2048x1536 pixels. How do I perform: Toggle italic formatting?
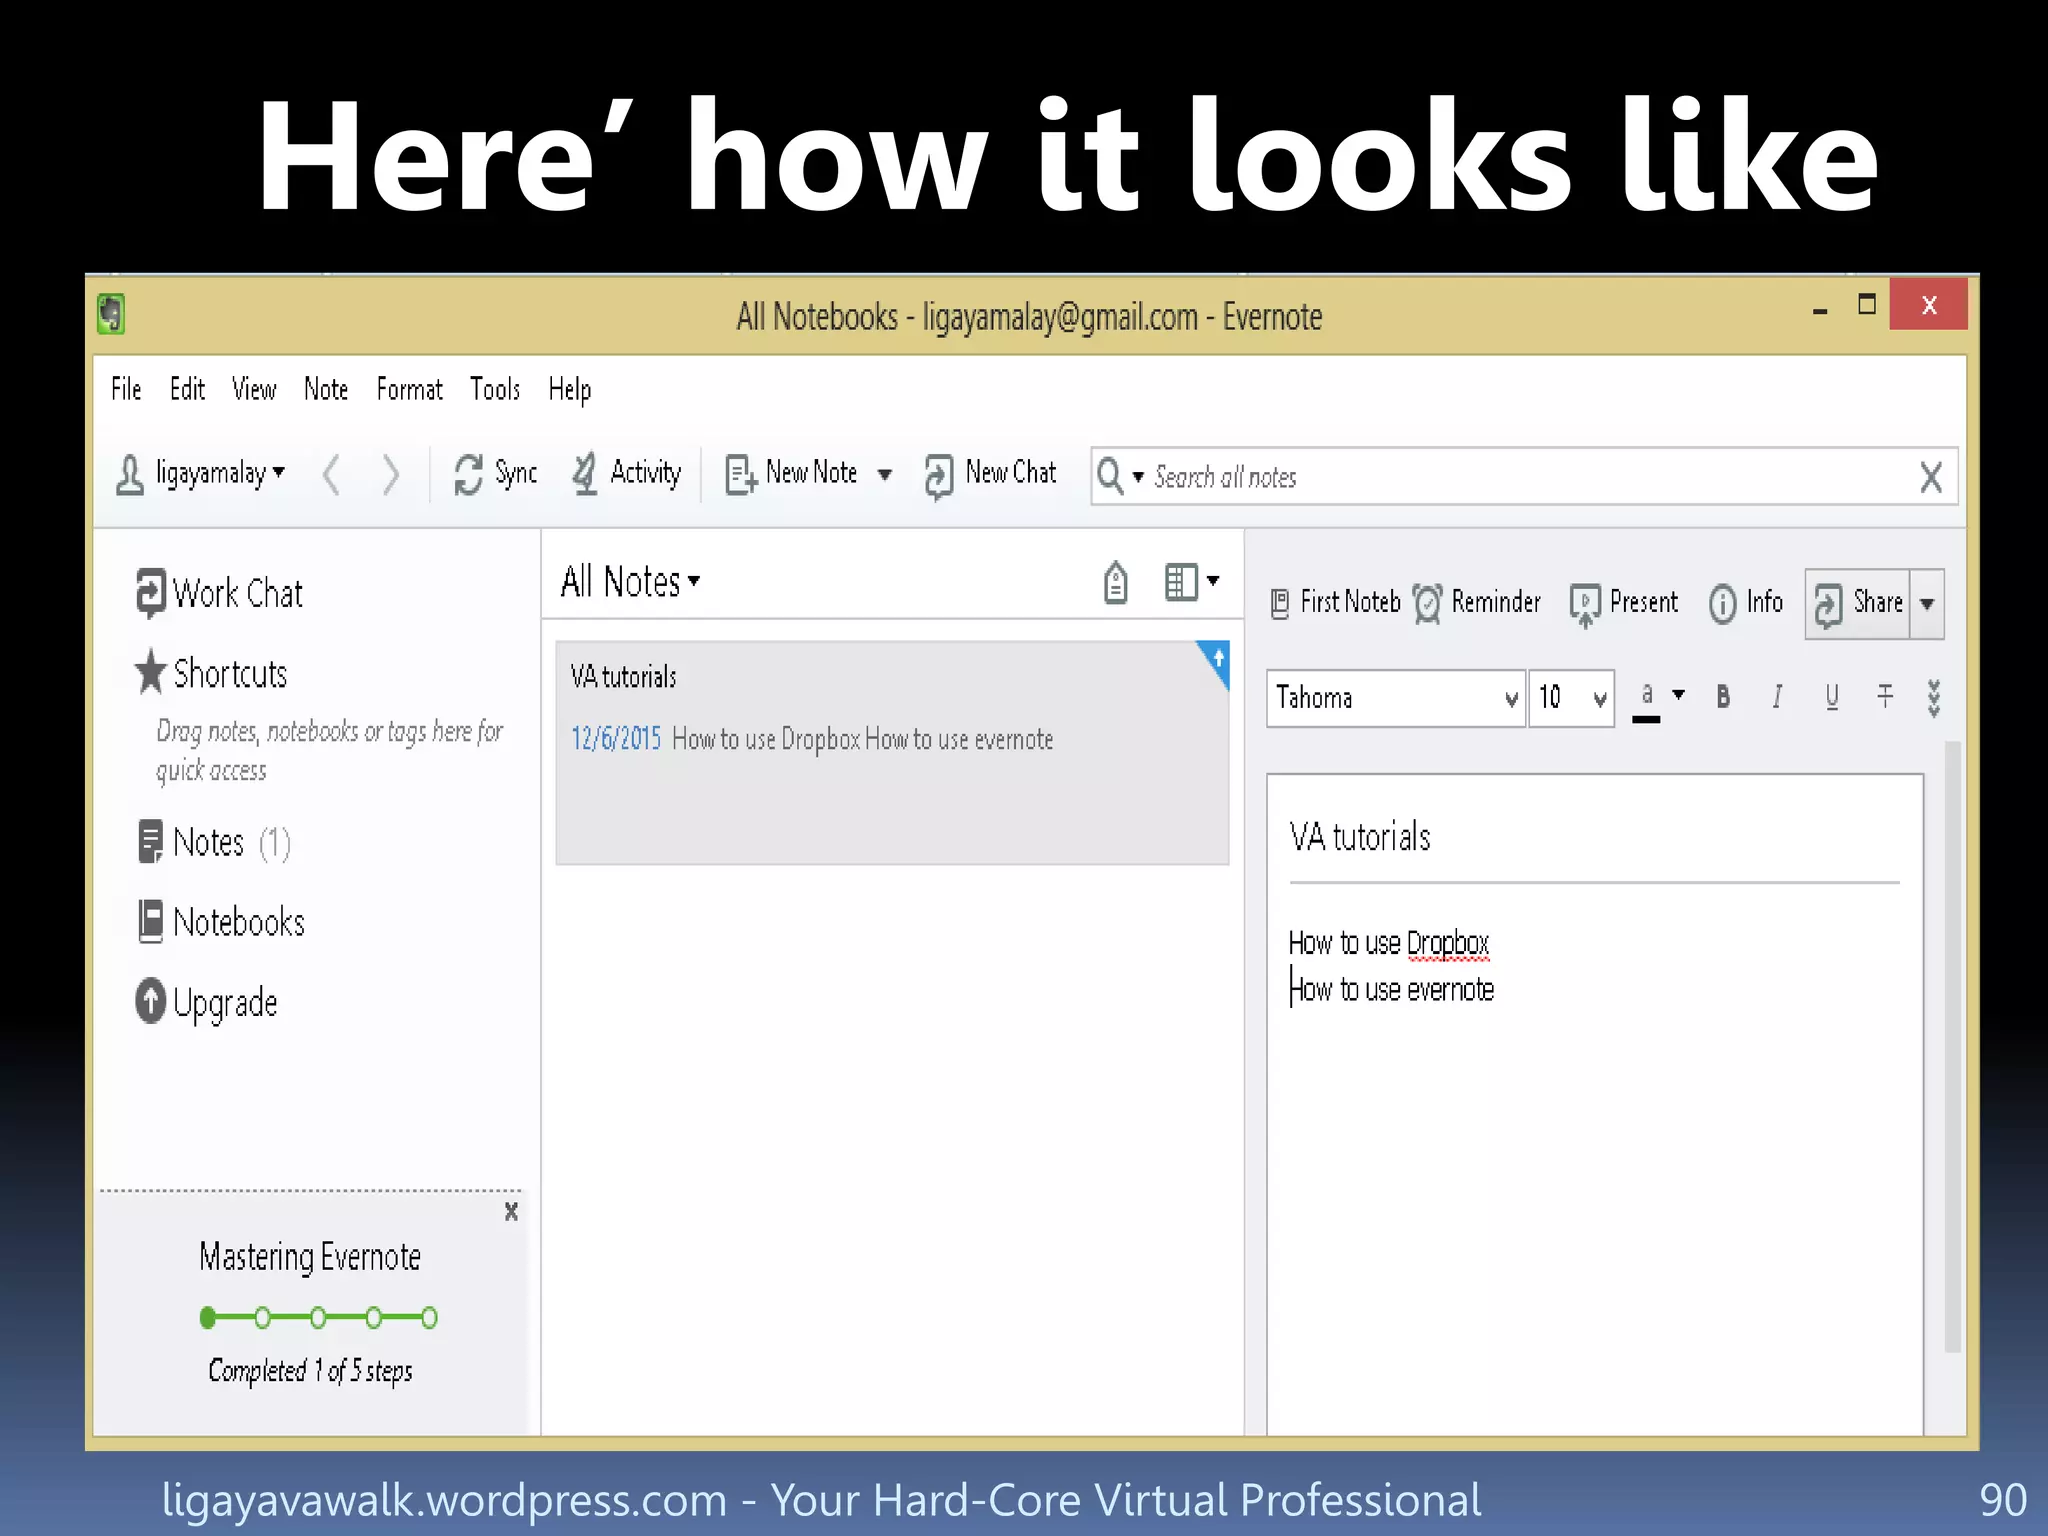pyautogui.click(x=1777, y=697)
